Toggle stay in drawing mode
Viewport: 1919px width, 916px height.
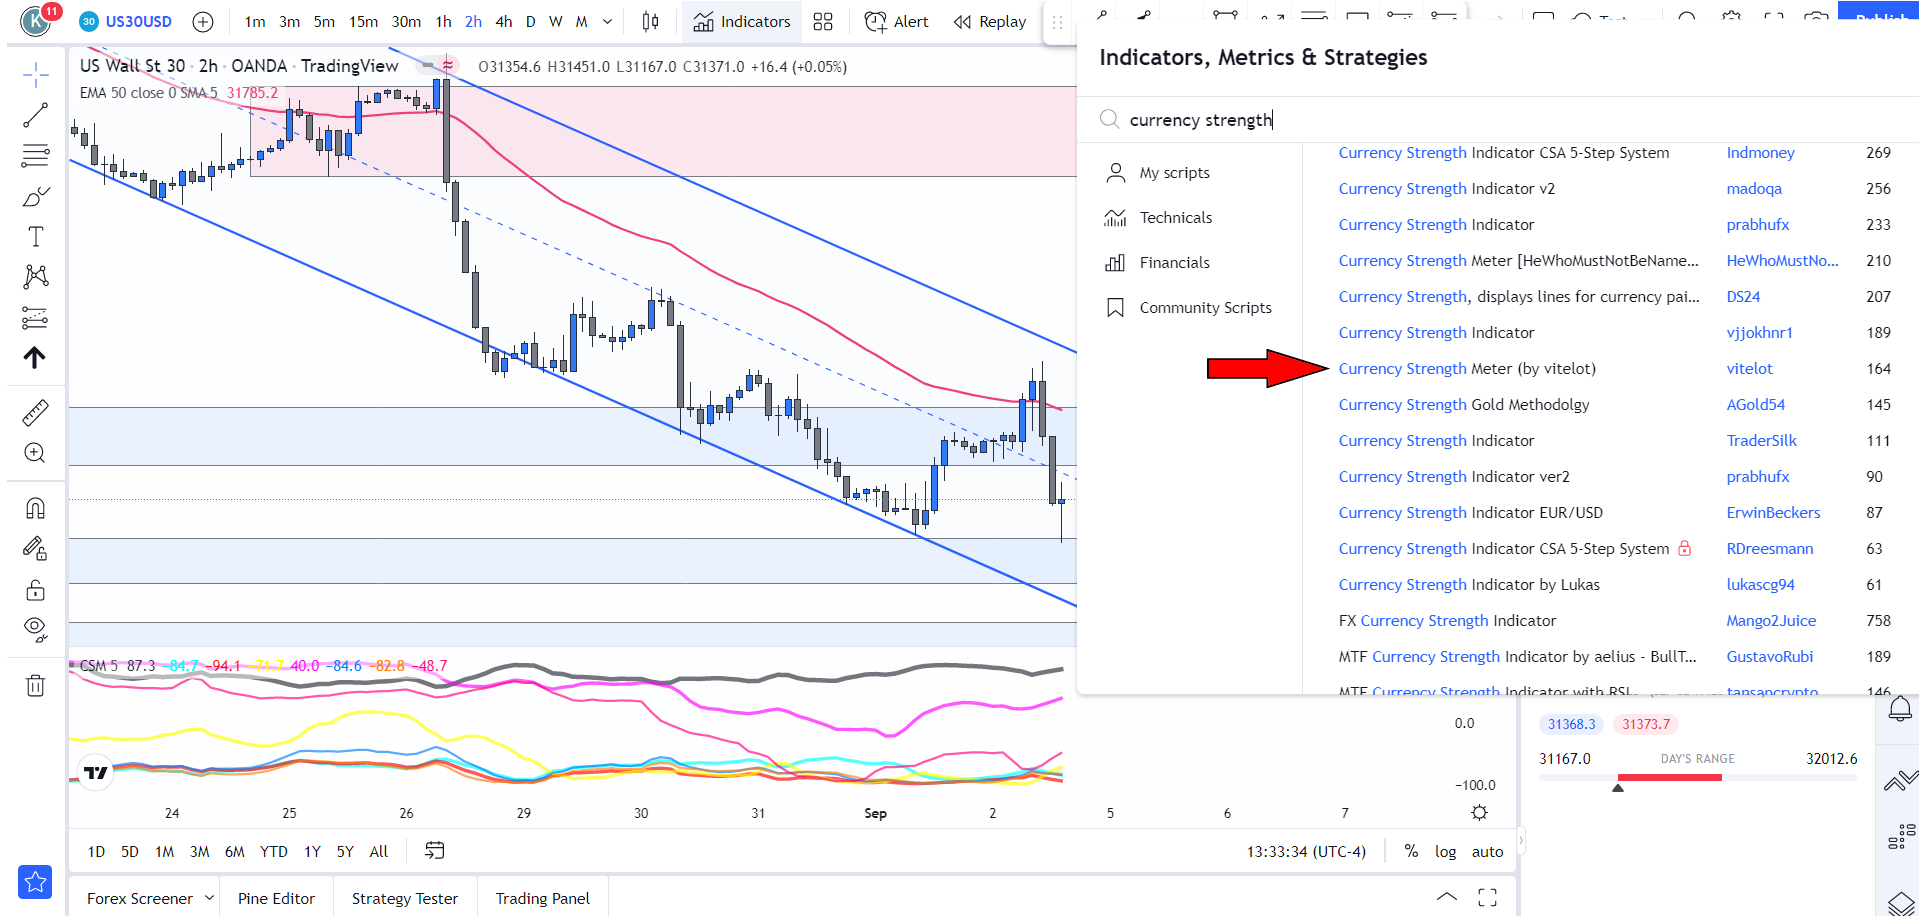coord(35,548)
